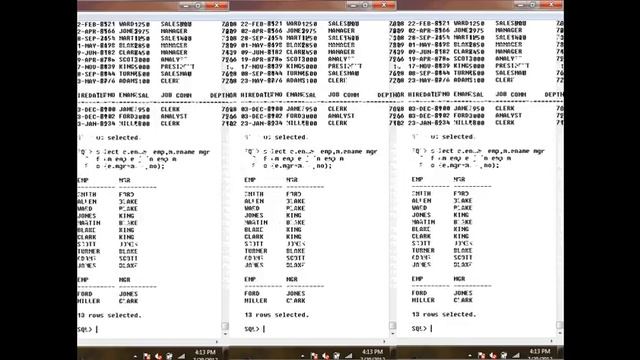The width and height of the screenshot is (640, 360).
Task: Click '13 rows selected.' text in left window
Action: pos(109,315)
